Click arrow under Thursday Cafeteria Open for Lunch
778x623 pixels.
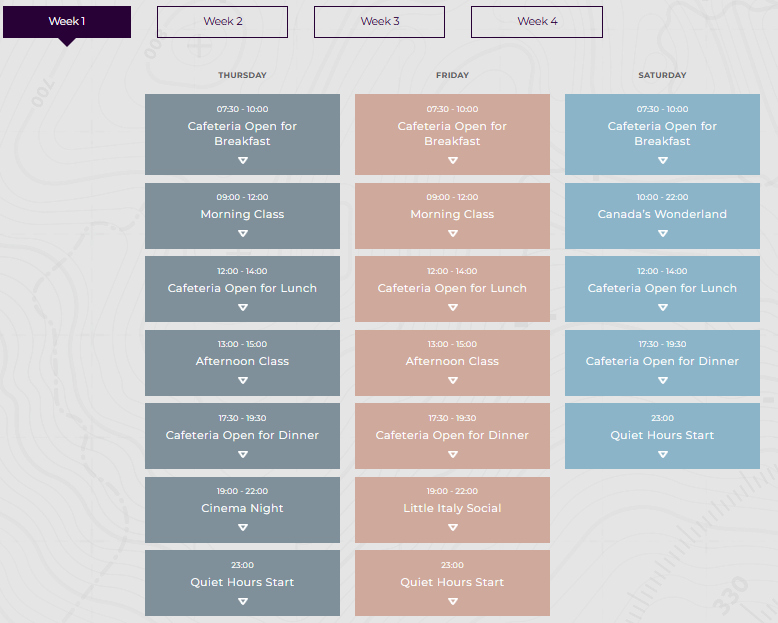pos(242,308)
